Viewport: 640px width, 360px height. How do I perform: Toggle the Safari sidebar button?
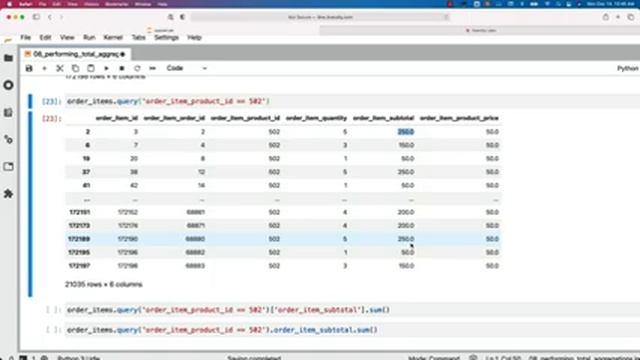[x=36, y=17]
